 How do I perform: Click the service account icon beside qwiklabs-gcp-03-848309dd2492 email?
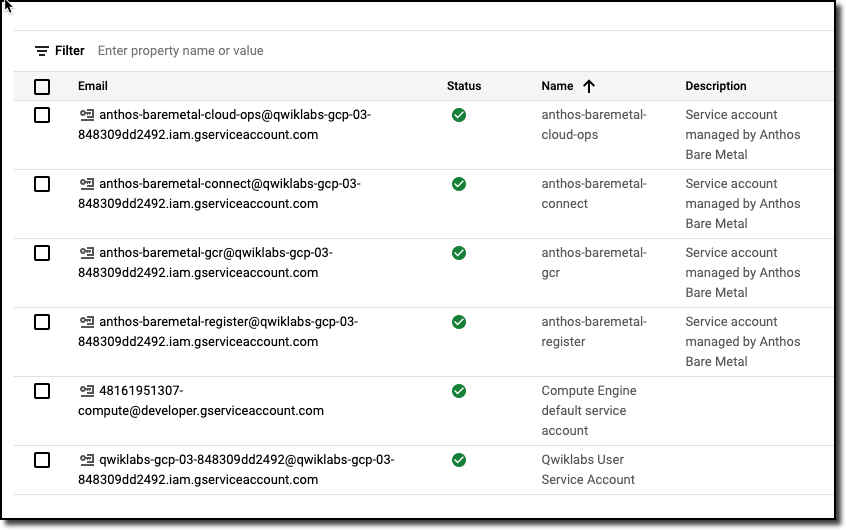pyautogui.click(x=87, y=460)
